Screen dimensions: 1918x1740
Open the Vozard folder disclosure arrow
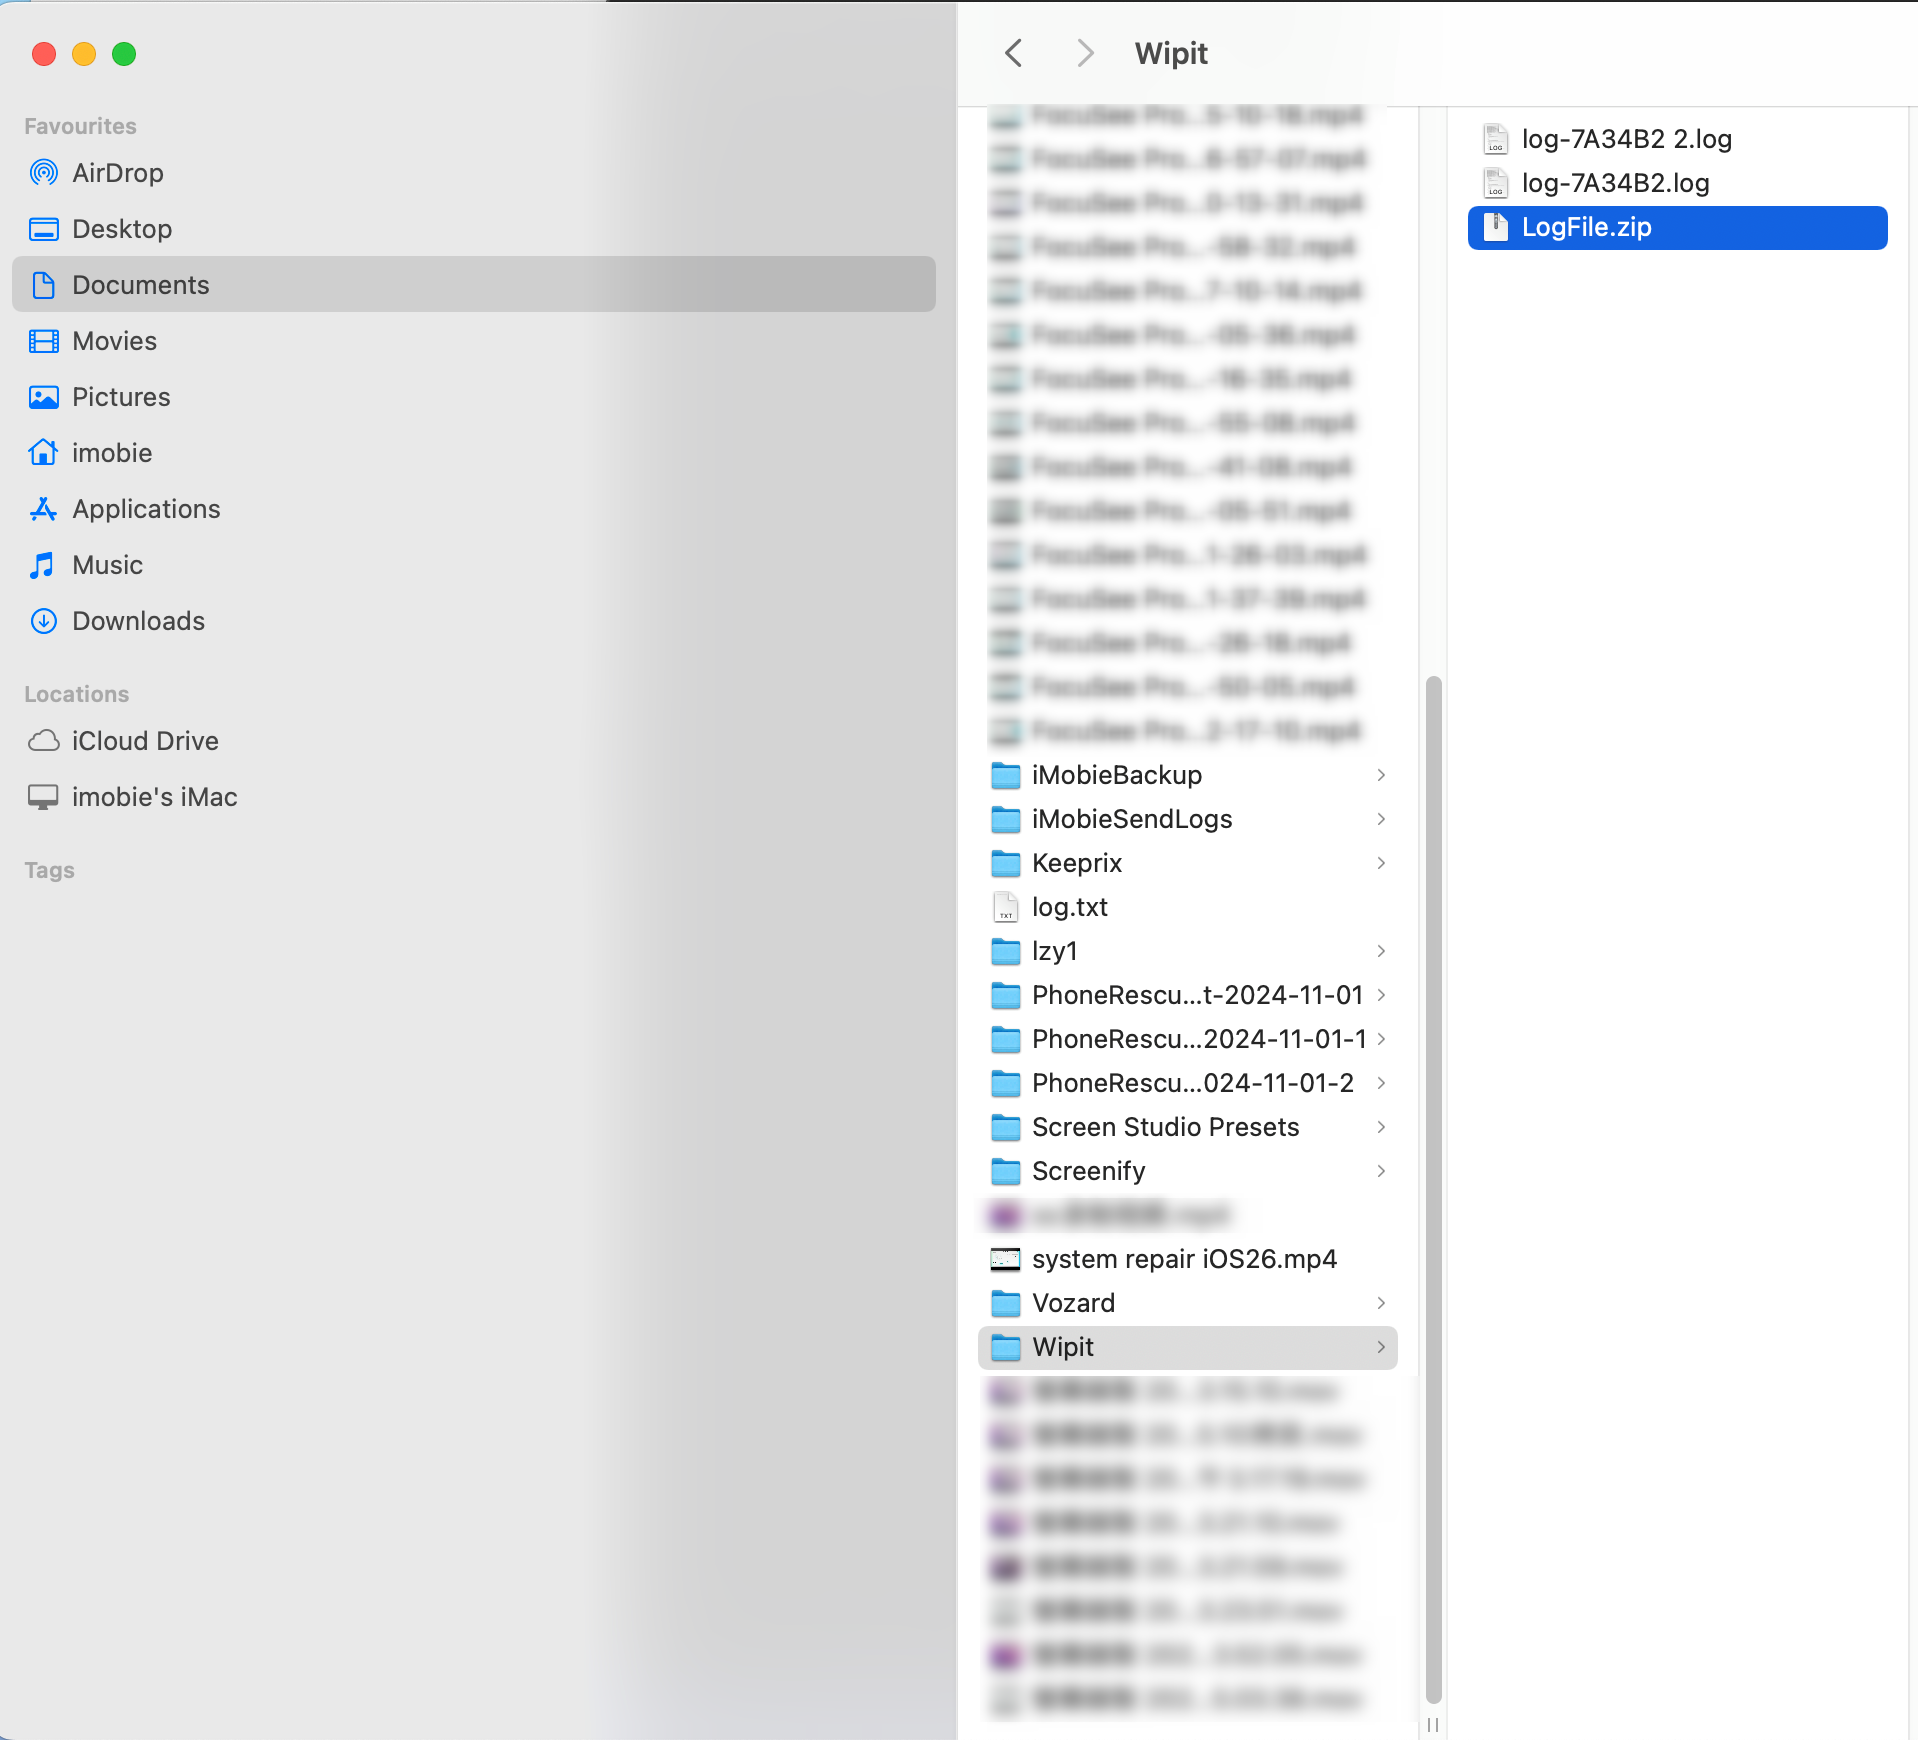click(1381, 1303)
